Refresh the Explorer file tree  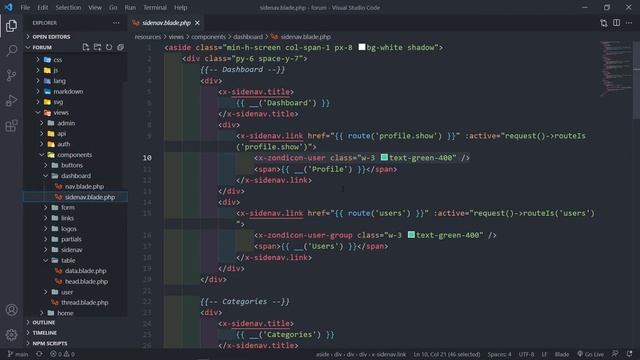[x=109, y=47]
